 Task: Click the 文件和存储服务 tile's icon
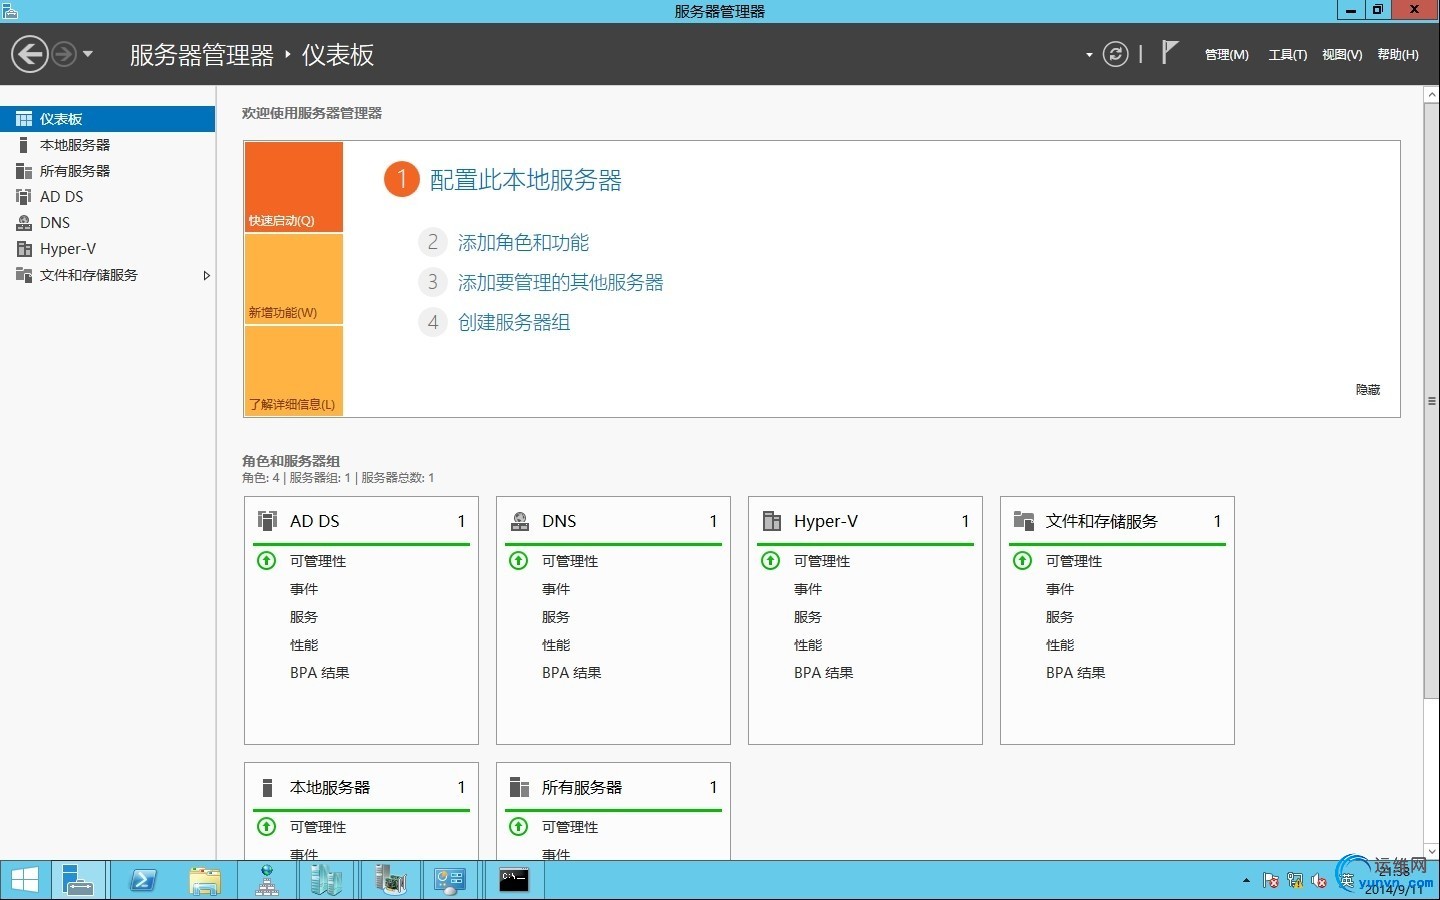(x=1023, y=520)
